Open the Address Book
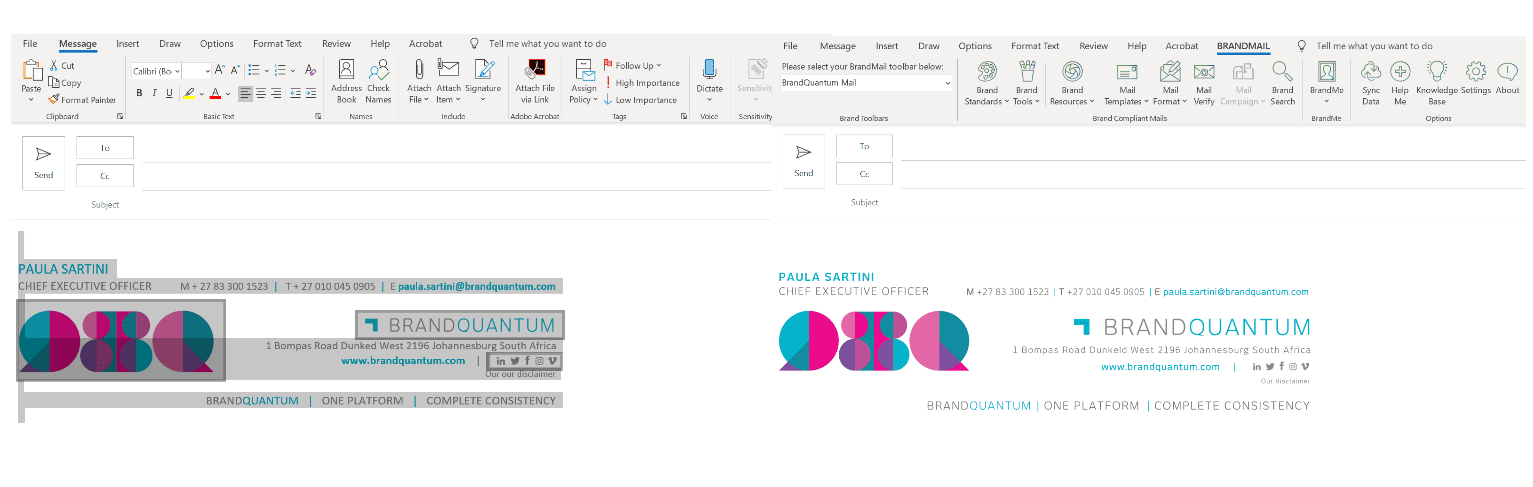Image resolution: width=1533 pixels, height=487 pixels. point(346,81)
